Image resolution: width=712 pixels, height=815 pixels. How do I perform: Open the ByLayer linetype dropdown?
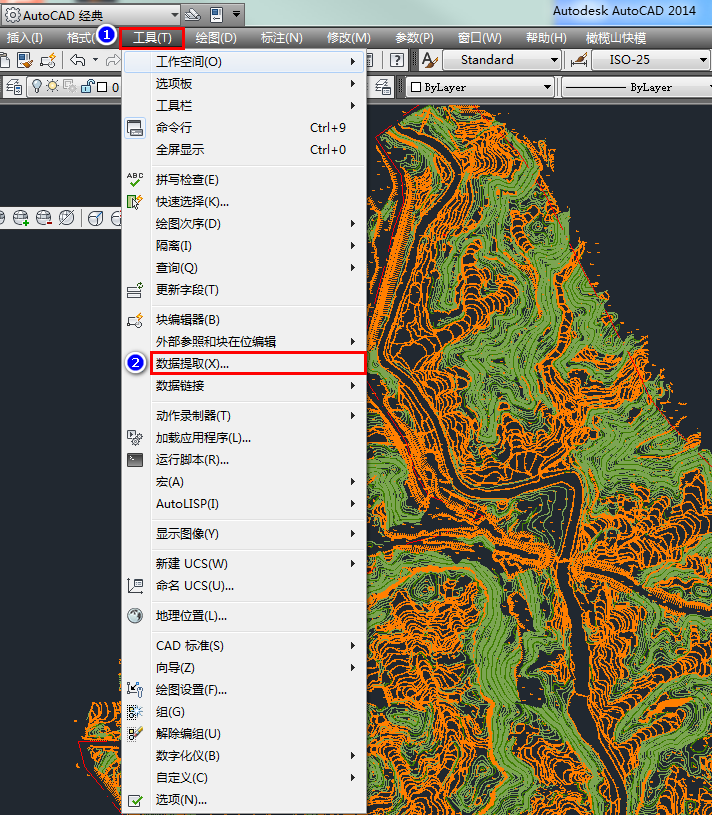637,87
